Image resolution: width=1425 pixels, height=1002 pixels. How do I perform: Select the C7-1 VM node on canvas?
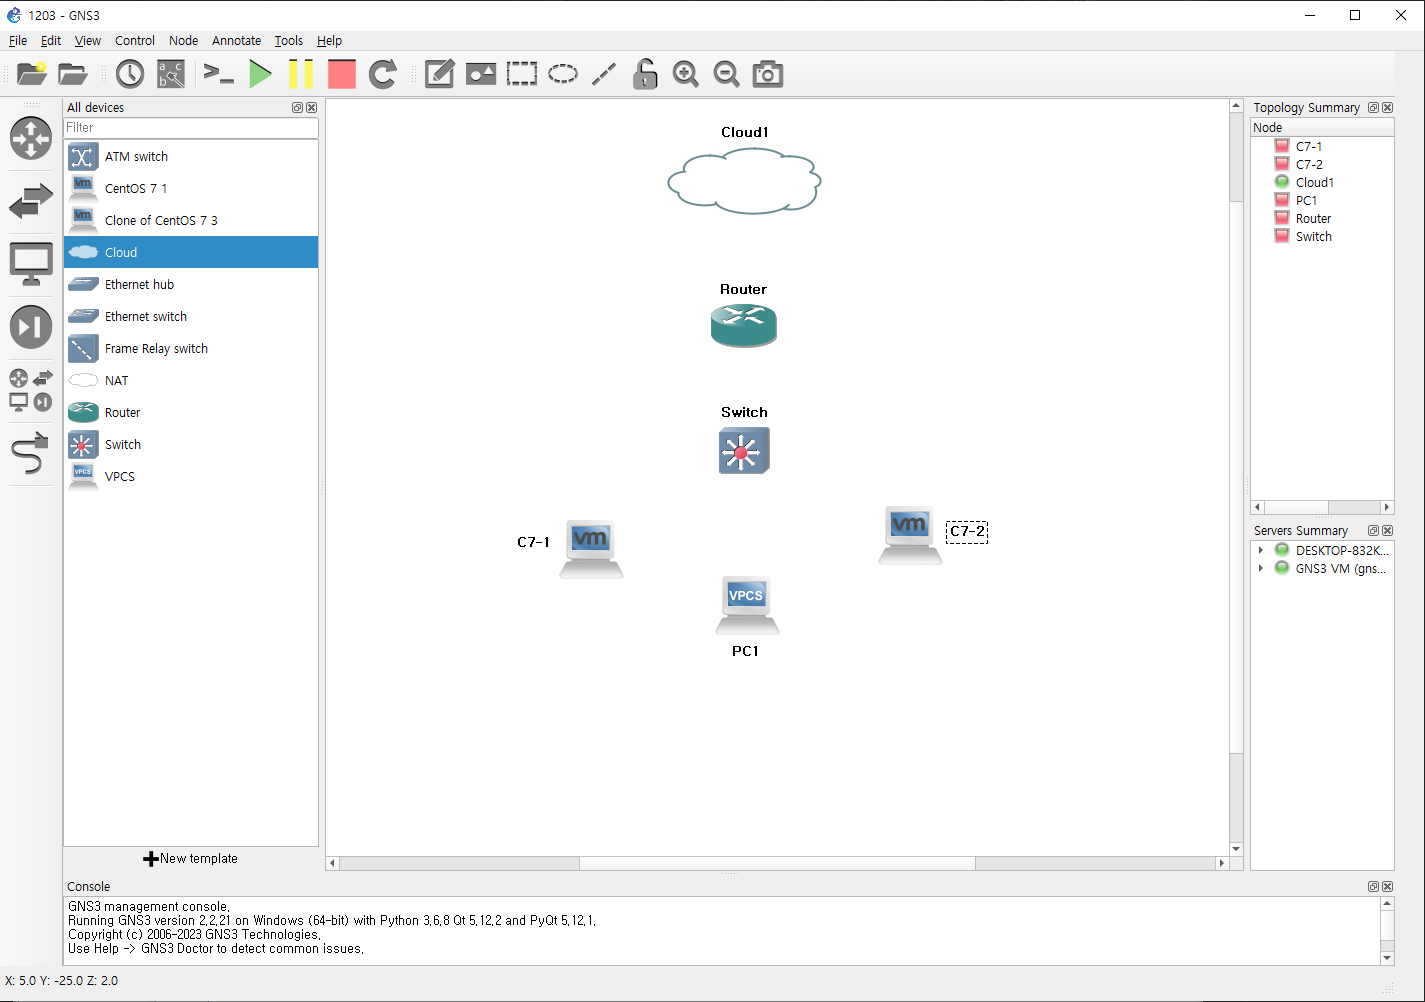591,549
